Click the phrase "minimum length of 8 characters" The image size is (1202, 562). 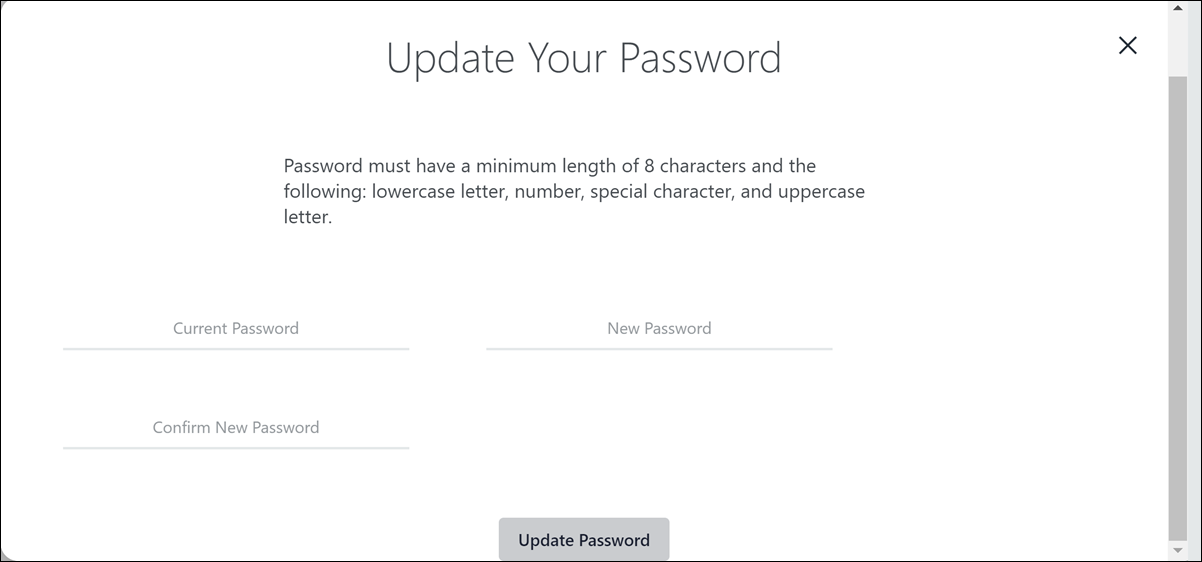(602, 166)
